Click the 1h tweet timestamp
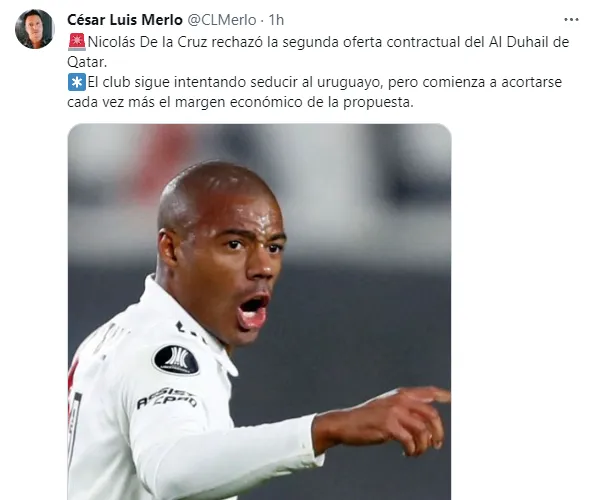 [x=276, y=20]
